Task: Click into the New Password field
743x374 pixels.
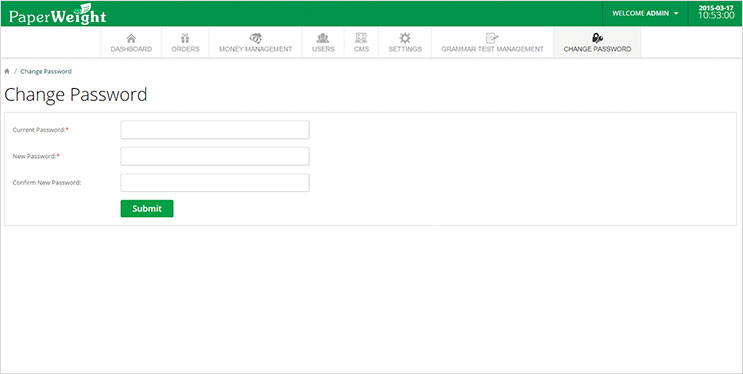Action: pos(215,156)
